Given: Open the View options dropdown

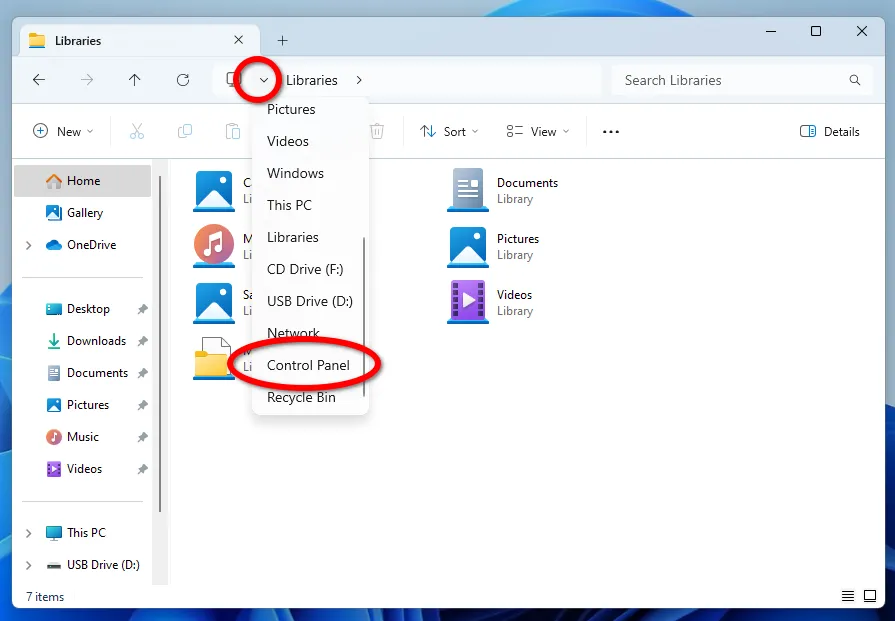Looking at the screenshot, I should coord(537,131).
